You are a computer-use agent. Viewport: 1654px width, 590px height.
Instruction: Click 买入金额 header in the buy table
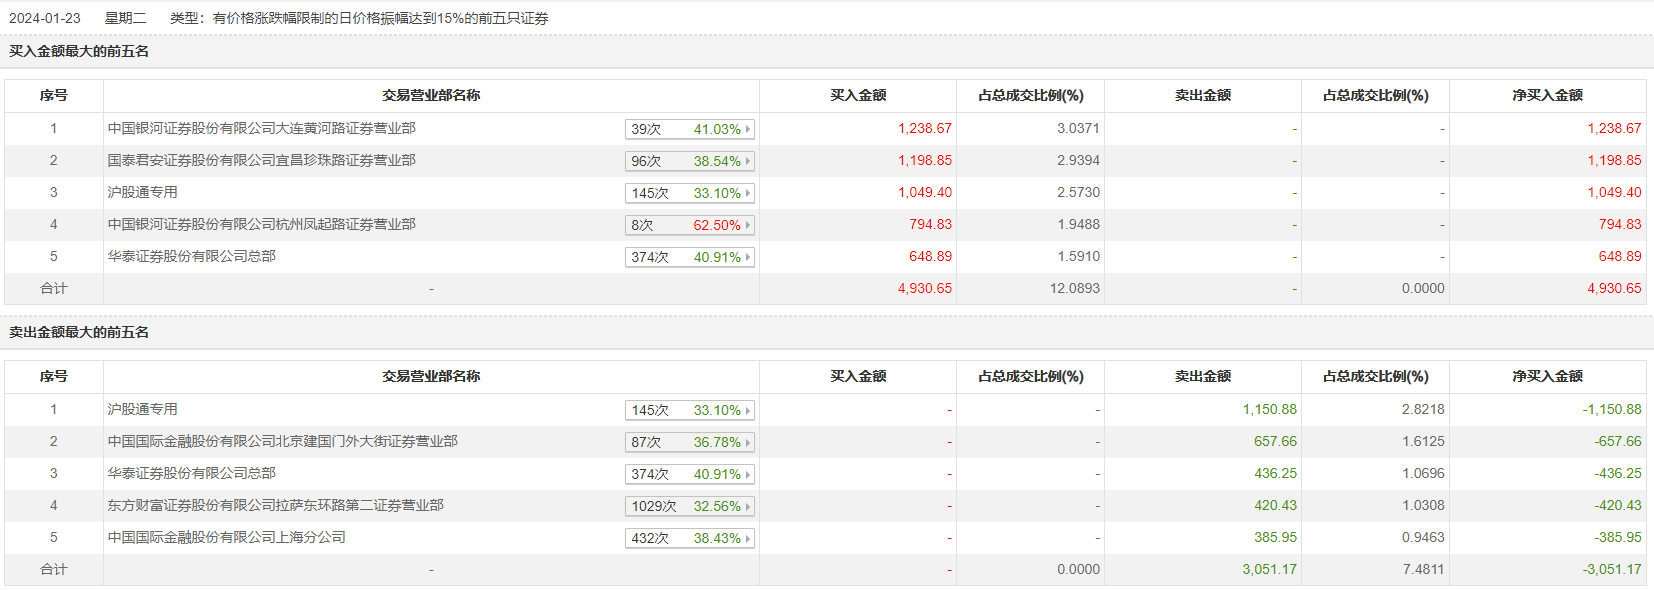858,95
